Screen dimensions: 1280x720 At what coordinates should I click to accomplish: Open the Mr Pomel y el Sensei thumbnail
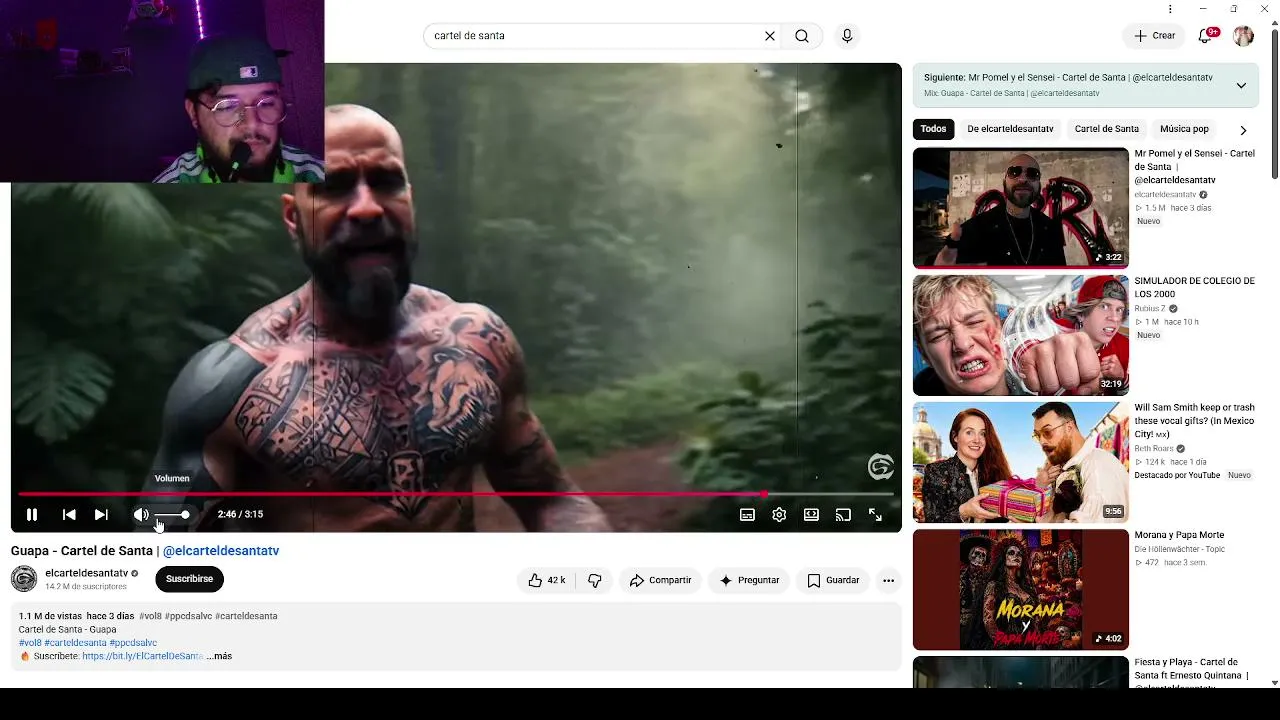[x=1020, y=208]
